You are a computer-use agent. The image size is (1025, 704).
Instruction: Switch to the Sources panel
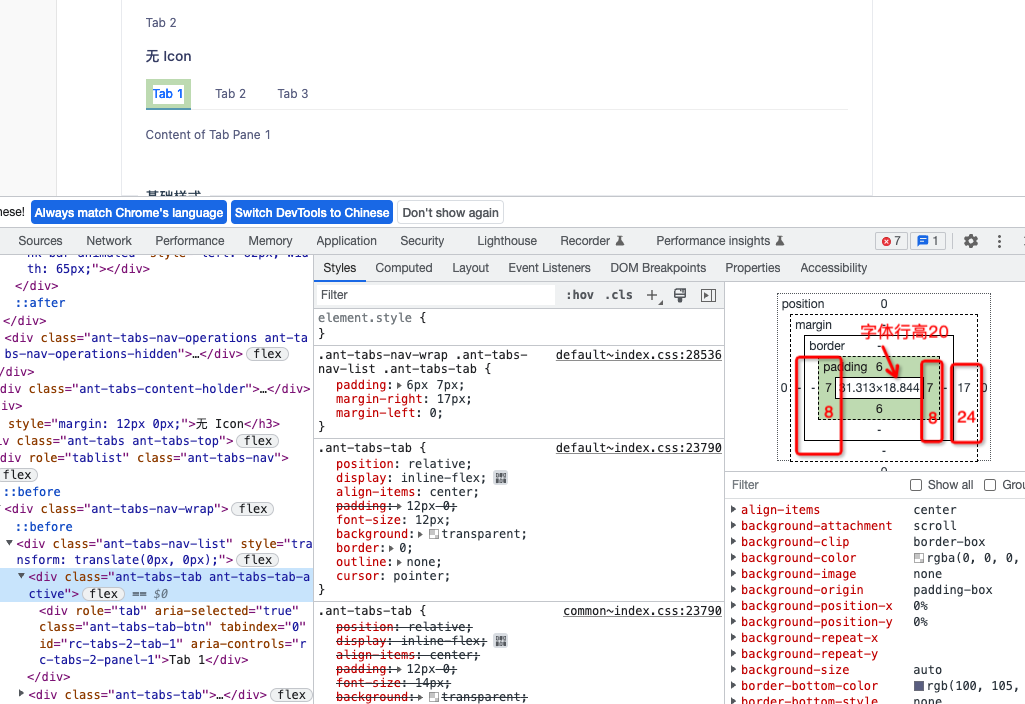click(41, 241)
